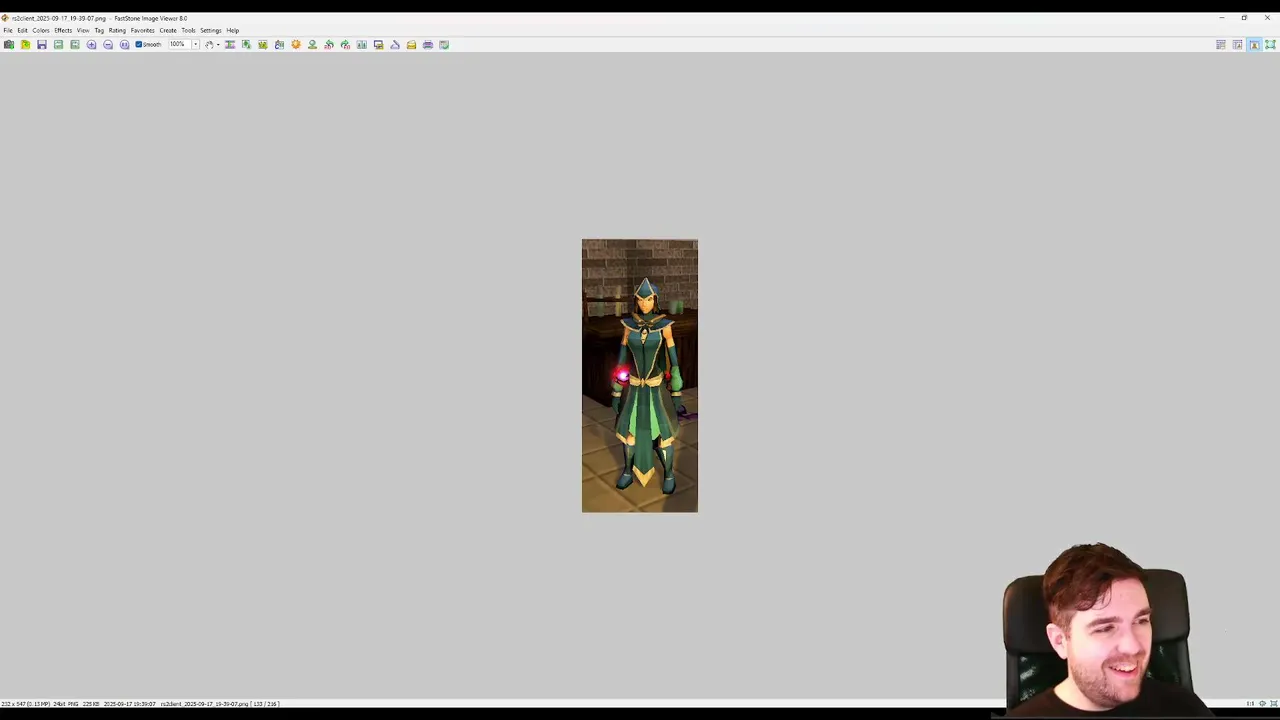Click the orange sun adjust-lighting icon

coord(296,44)
